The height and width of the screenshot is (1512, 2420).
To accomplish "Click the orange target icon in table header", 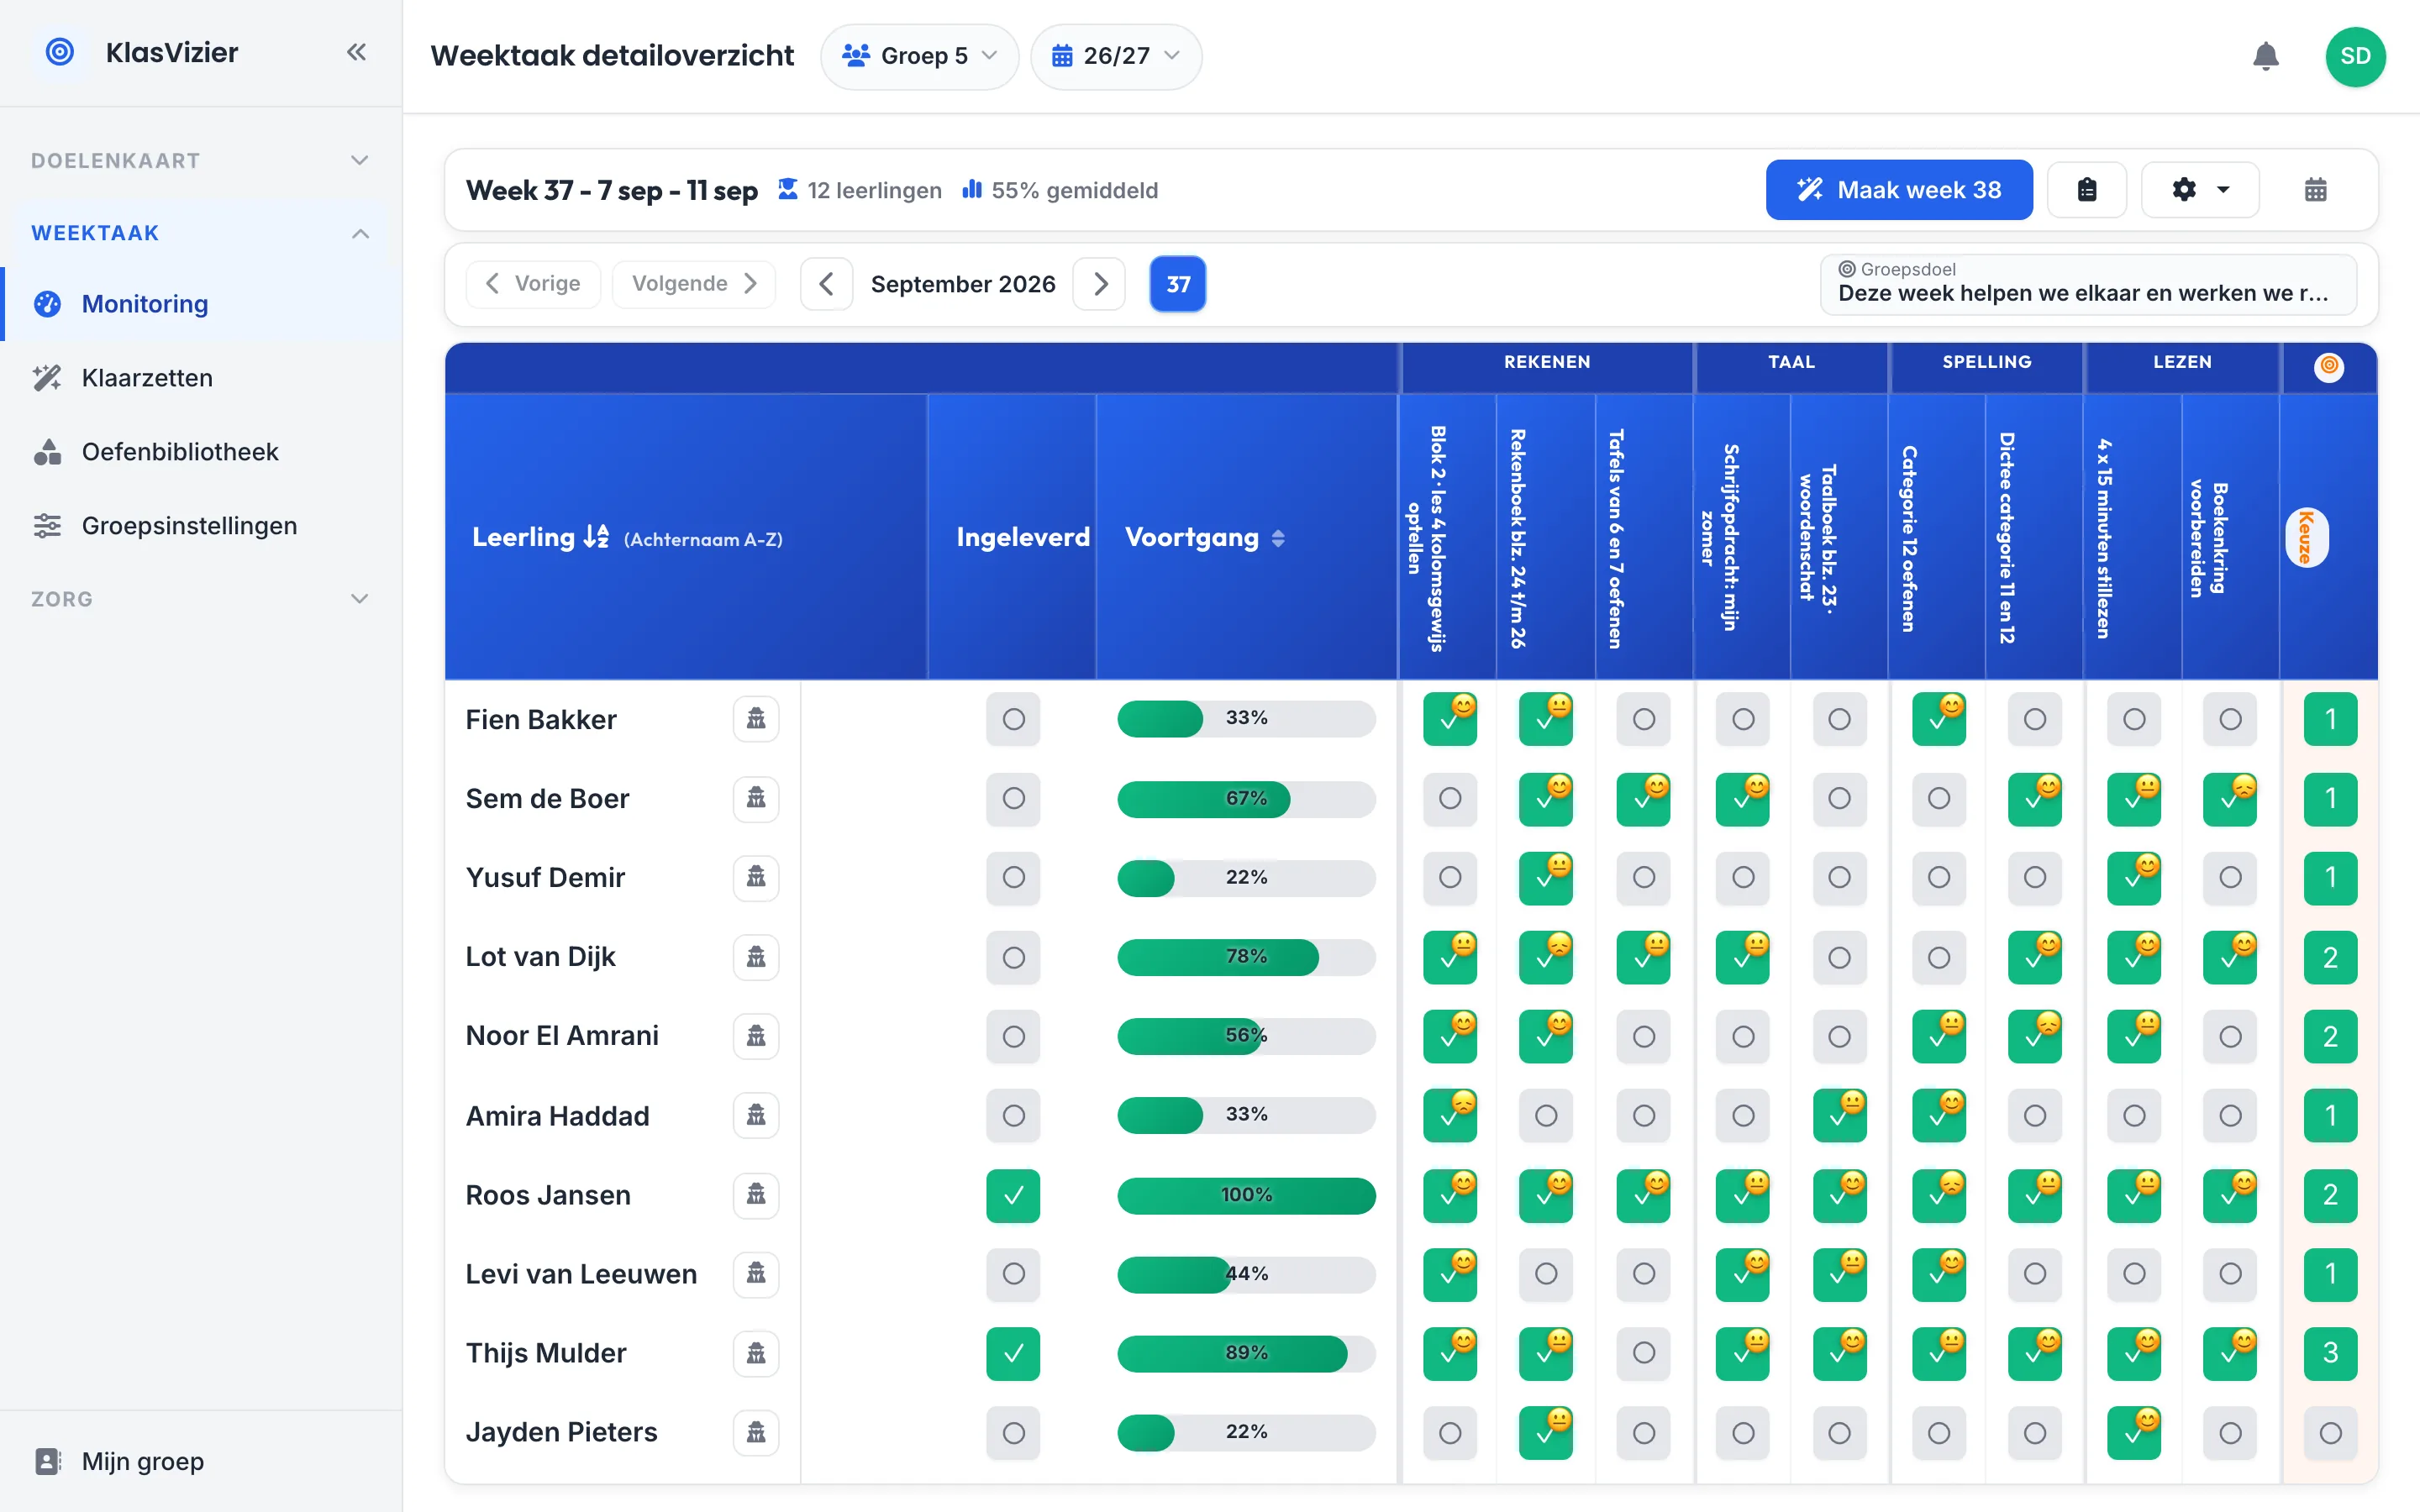I will 2329,366.
